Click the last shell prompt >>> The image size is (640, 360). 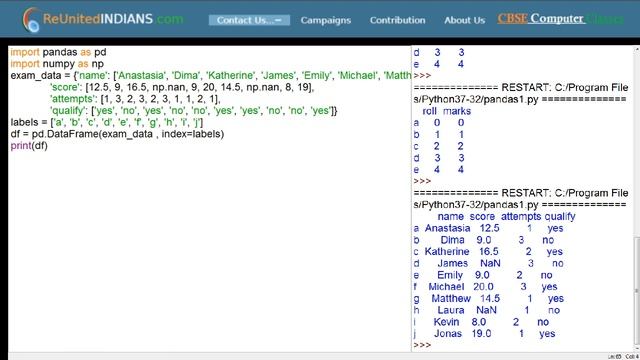[x=422, y=345]
